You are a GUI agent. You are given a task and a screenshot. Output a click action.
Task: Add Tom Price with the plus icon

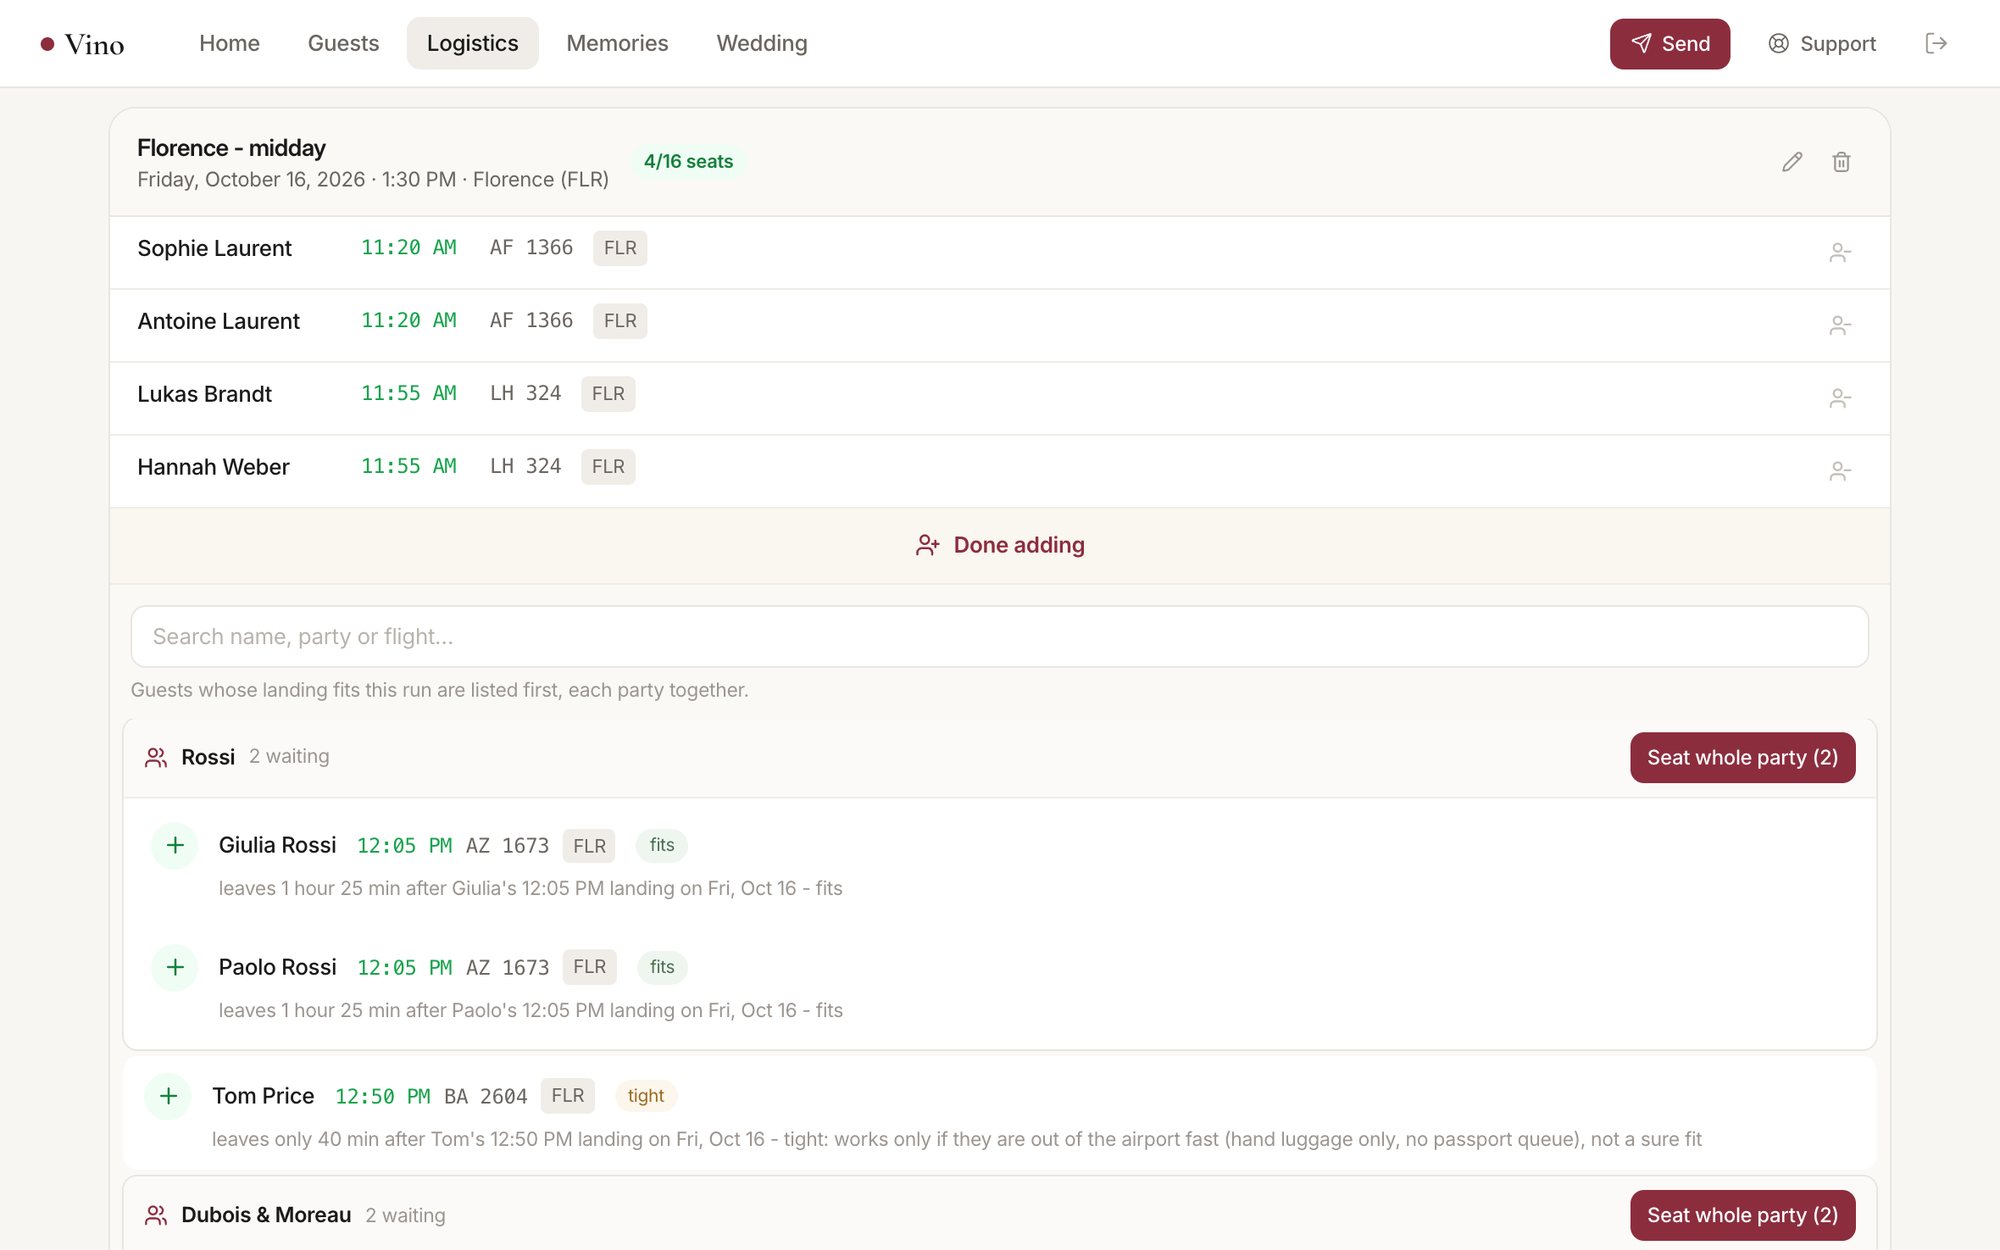point(168,1097)
